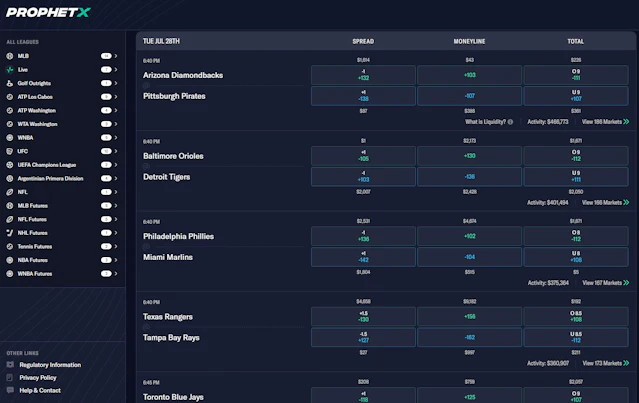Click the What is Liquidity? link
Screen dimensions: 639x403
point(485,122)
